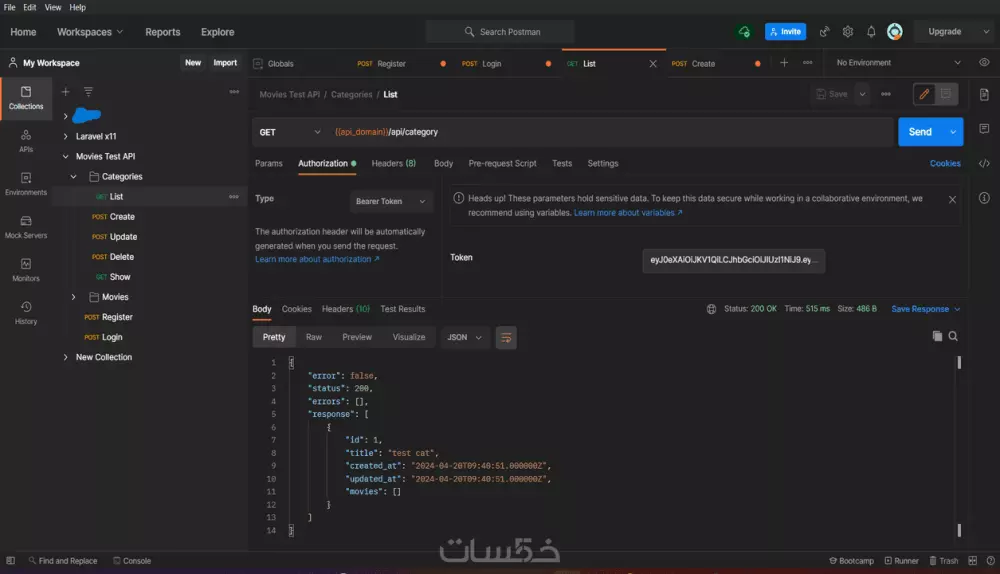Click the user avatar icon
The image size is (1000, 574).
895,31
